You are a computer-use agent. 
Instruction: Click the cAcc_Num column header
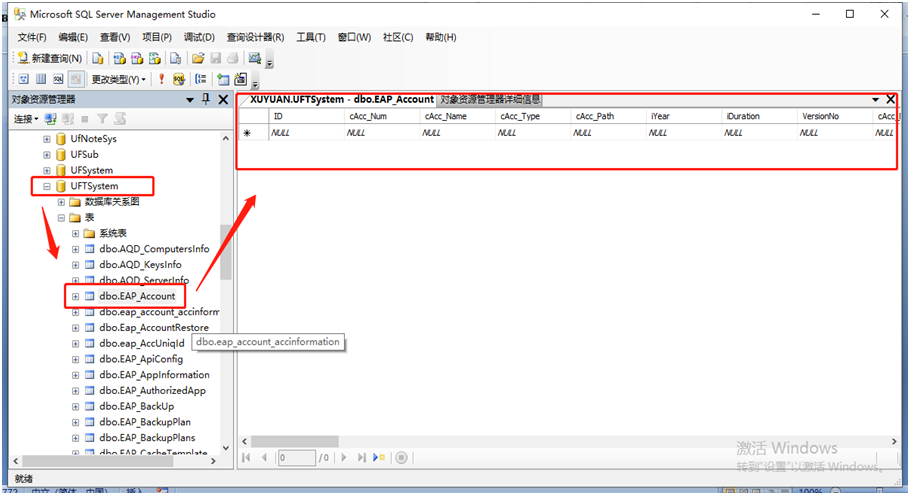[x=381, y=116]
